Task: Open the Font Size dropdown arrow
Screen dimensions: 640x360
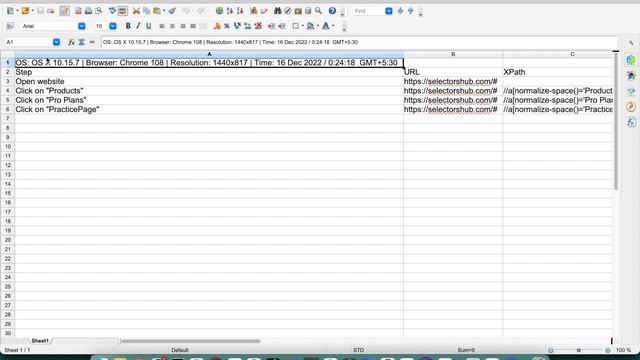Action: coord(113,26)
